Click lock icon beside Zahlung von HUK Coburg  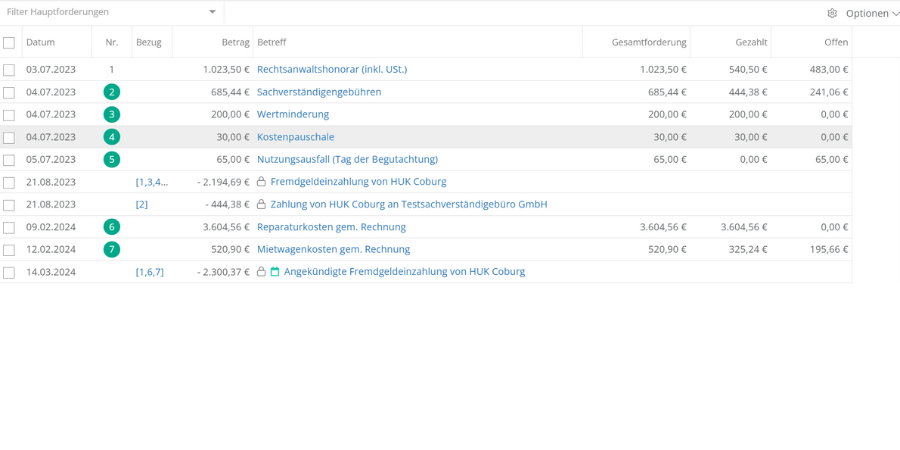pyautogui.click(x=262, y=204)
